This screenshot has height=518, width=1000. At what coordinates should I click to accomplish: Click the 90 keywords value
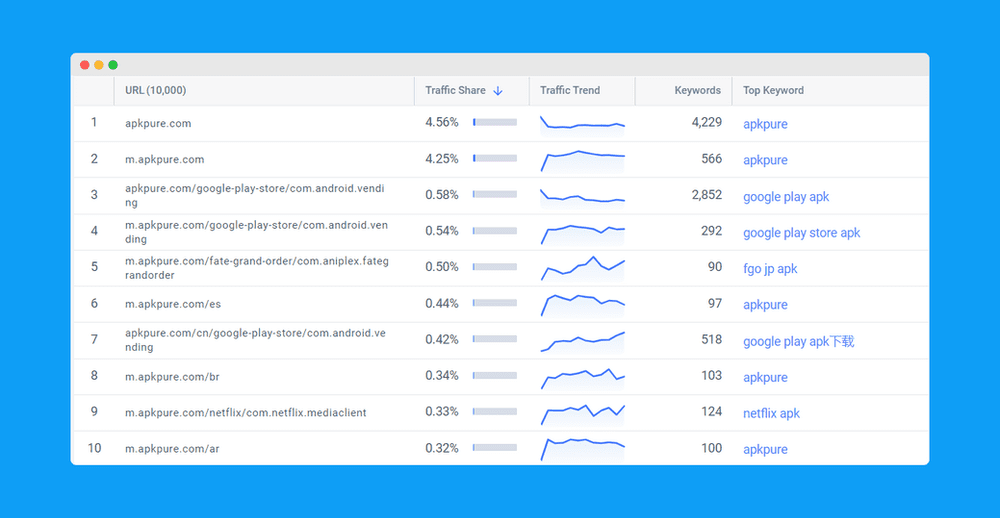coord(715,267)
